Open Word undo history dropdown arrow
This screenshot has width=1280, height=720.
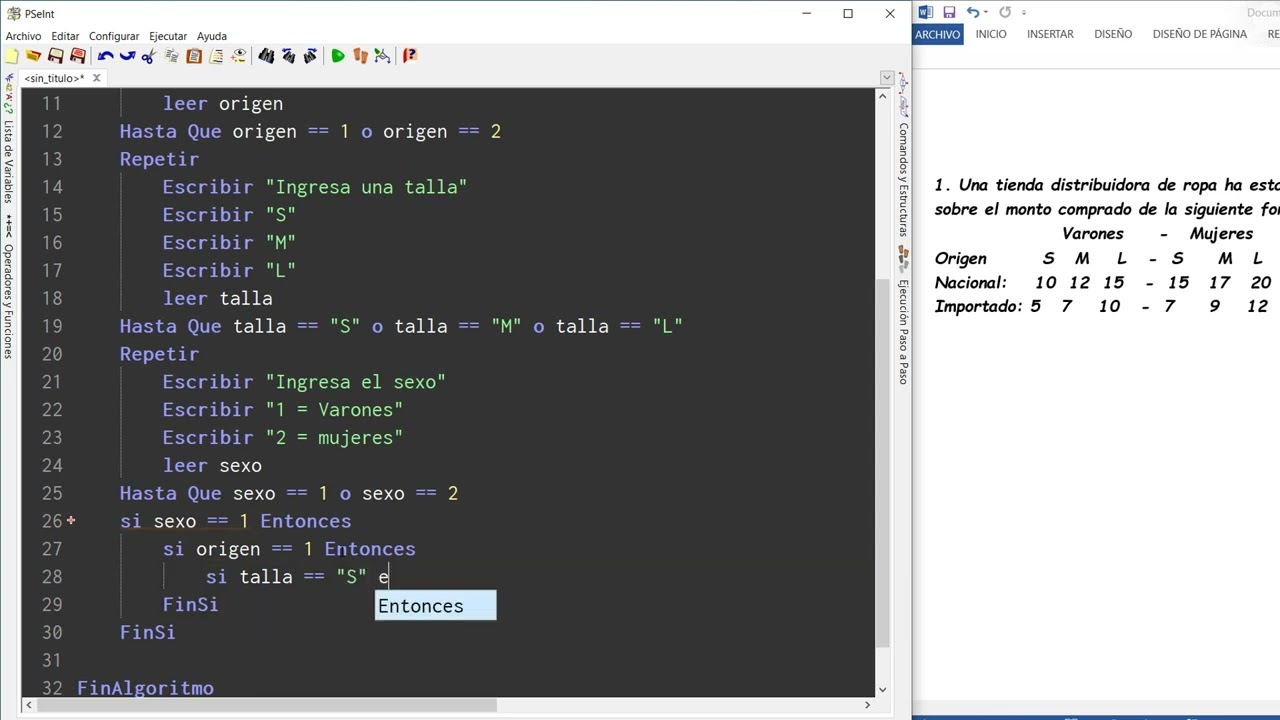pyautogui.click(x=986, y=12)
